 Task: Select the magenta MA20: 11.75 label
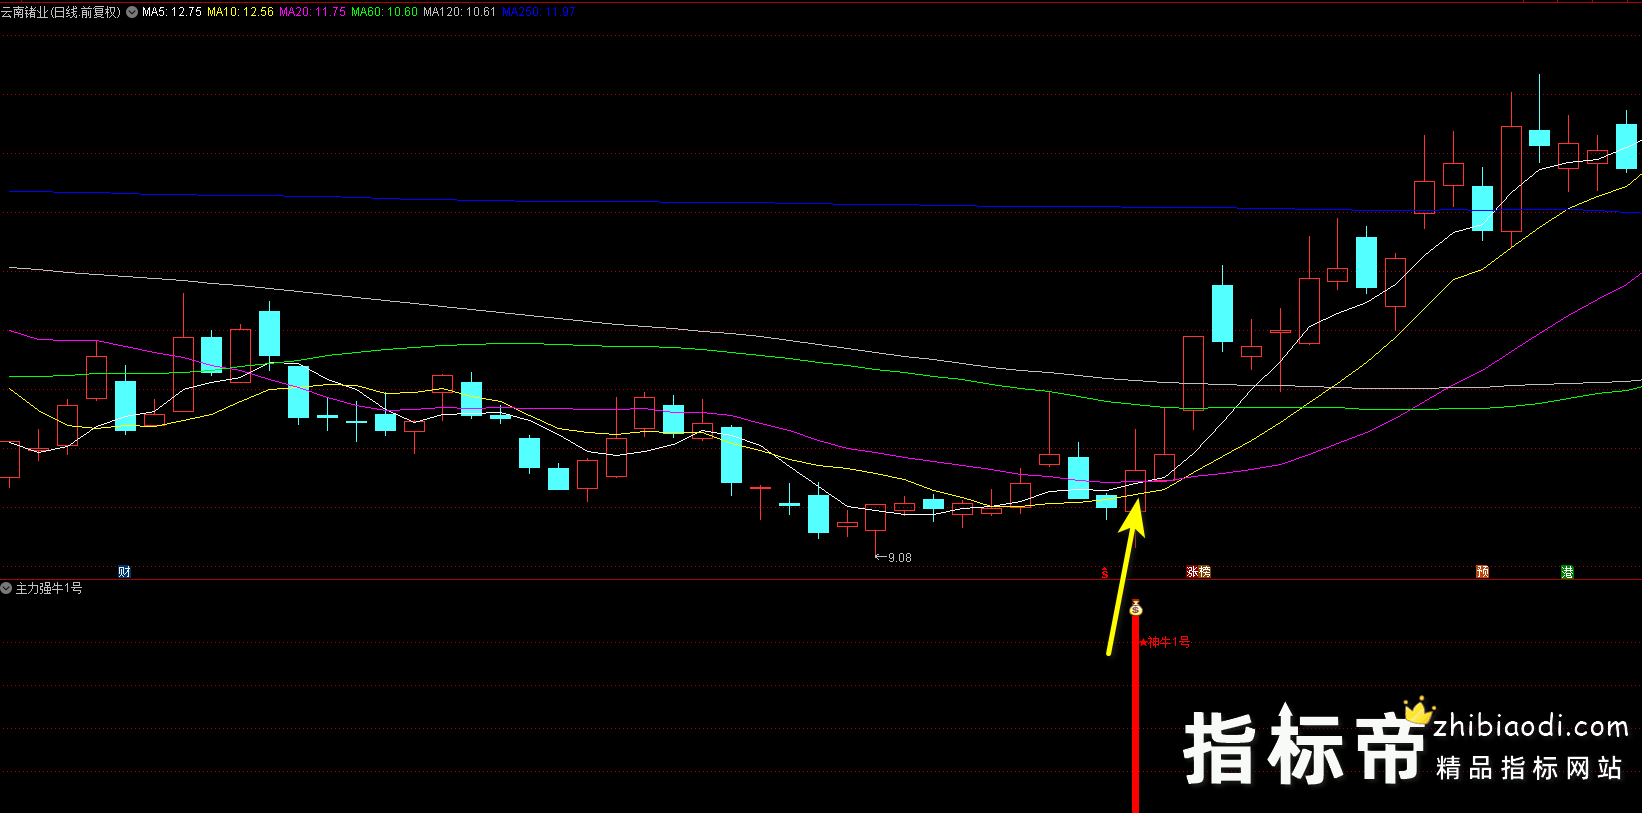click(312, 12)
